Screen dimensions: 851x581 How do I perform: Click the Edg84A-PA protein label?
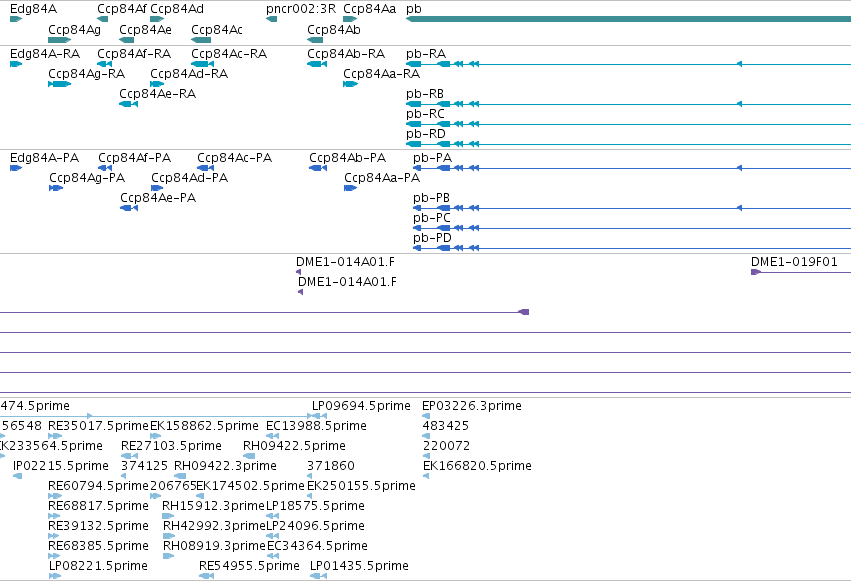point(45,158)
